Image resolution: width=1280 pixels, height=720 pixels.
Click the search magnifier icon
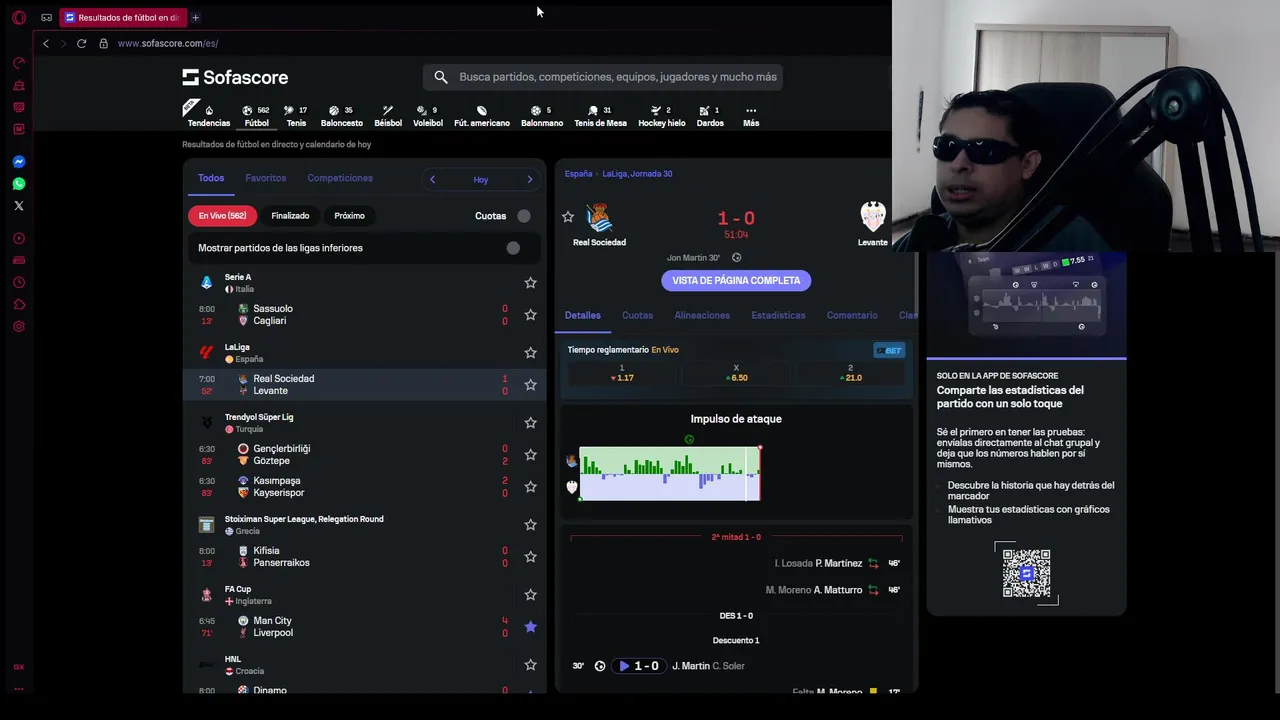point(441,77)
